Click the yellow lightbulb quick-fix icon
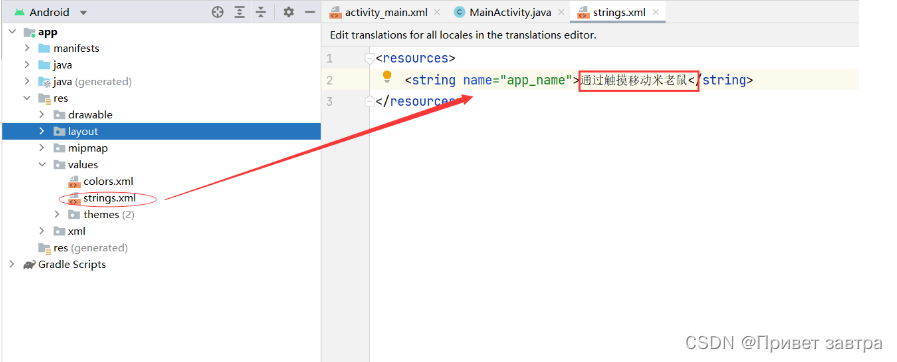Screen dimensions: 897x362 coord(387,76)
